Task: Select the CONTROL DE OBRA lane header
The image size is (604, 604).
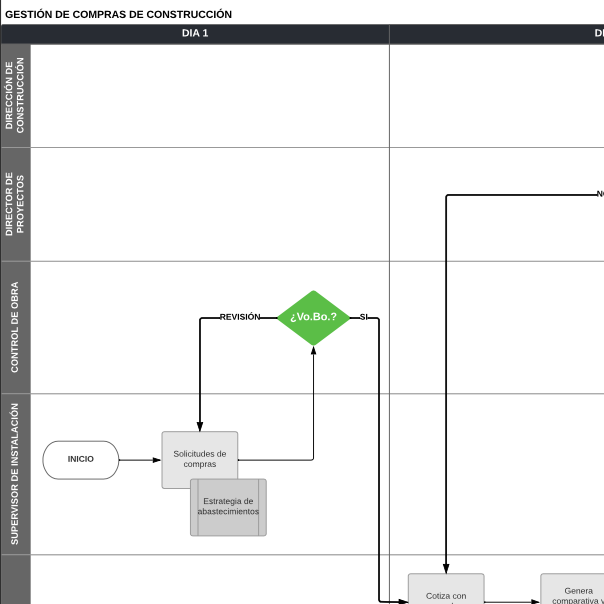Action: click(15, 327)
